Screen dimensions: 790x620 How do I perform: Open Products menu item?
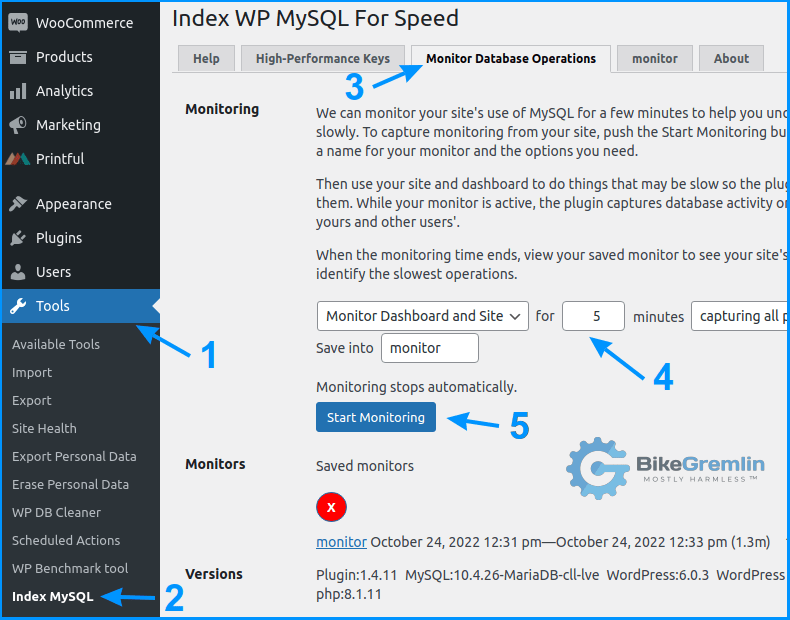coord(81,57)
